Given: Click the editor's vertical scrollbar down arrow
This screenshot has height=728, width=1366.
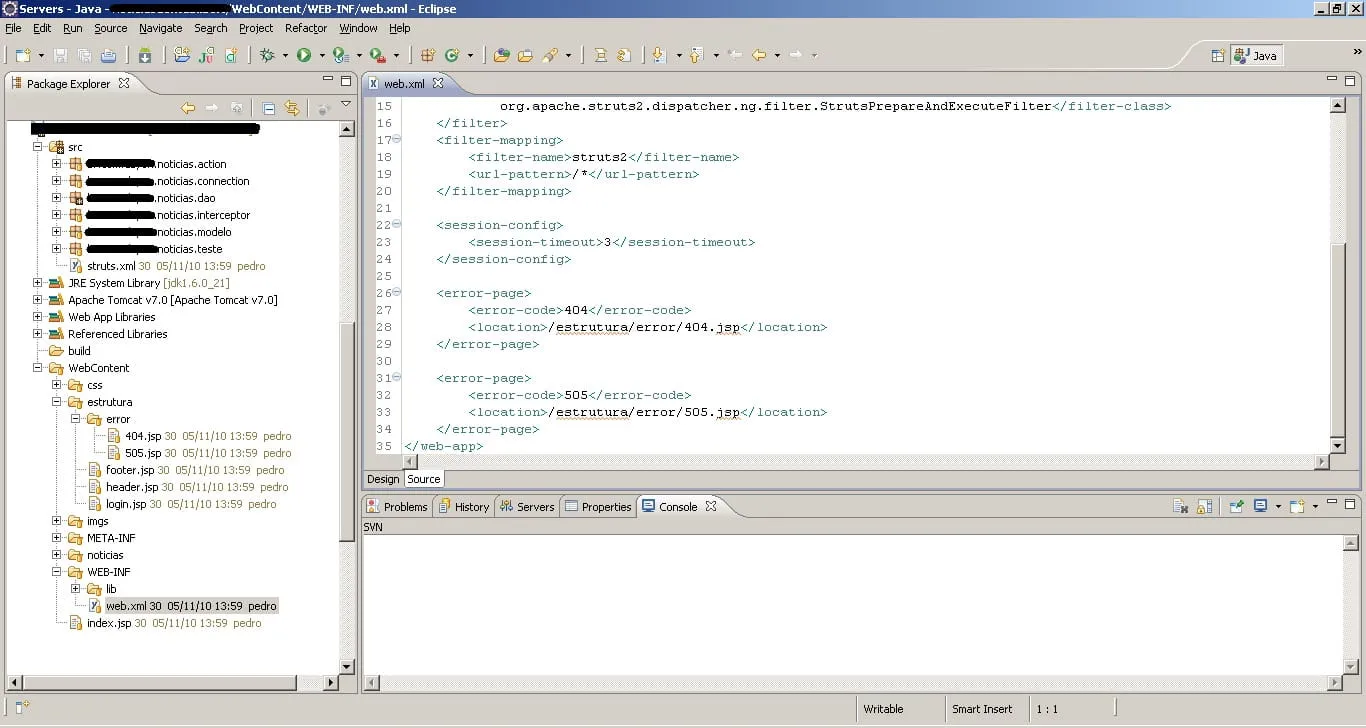Looking at the screenshot, I should tap(1338, 445).
